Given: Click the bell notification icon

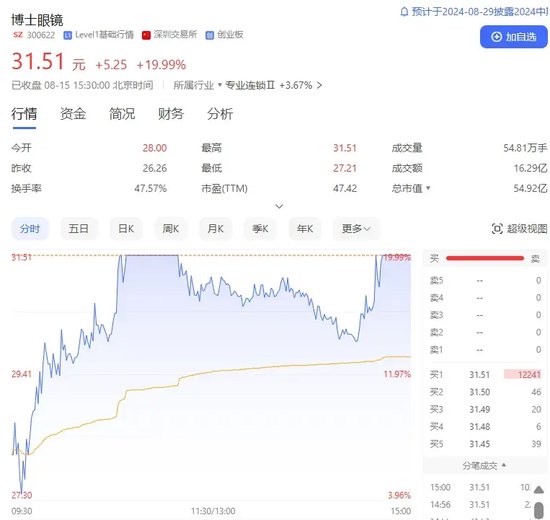Looking at the screenshot, I should click(404, 12).
